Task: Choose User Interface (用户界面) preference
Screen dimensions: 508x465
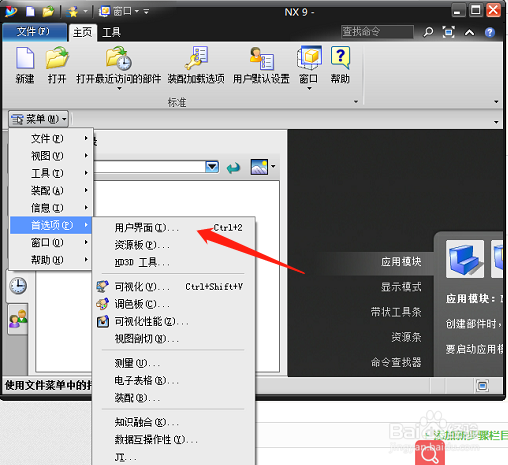Action: coord(174,228)
